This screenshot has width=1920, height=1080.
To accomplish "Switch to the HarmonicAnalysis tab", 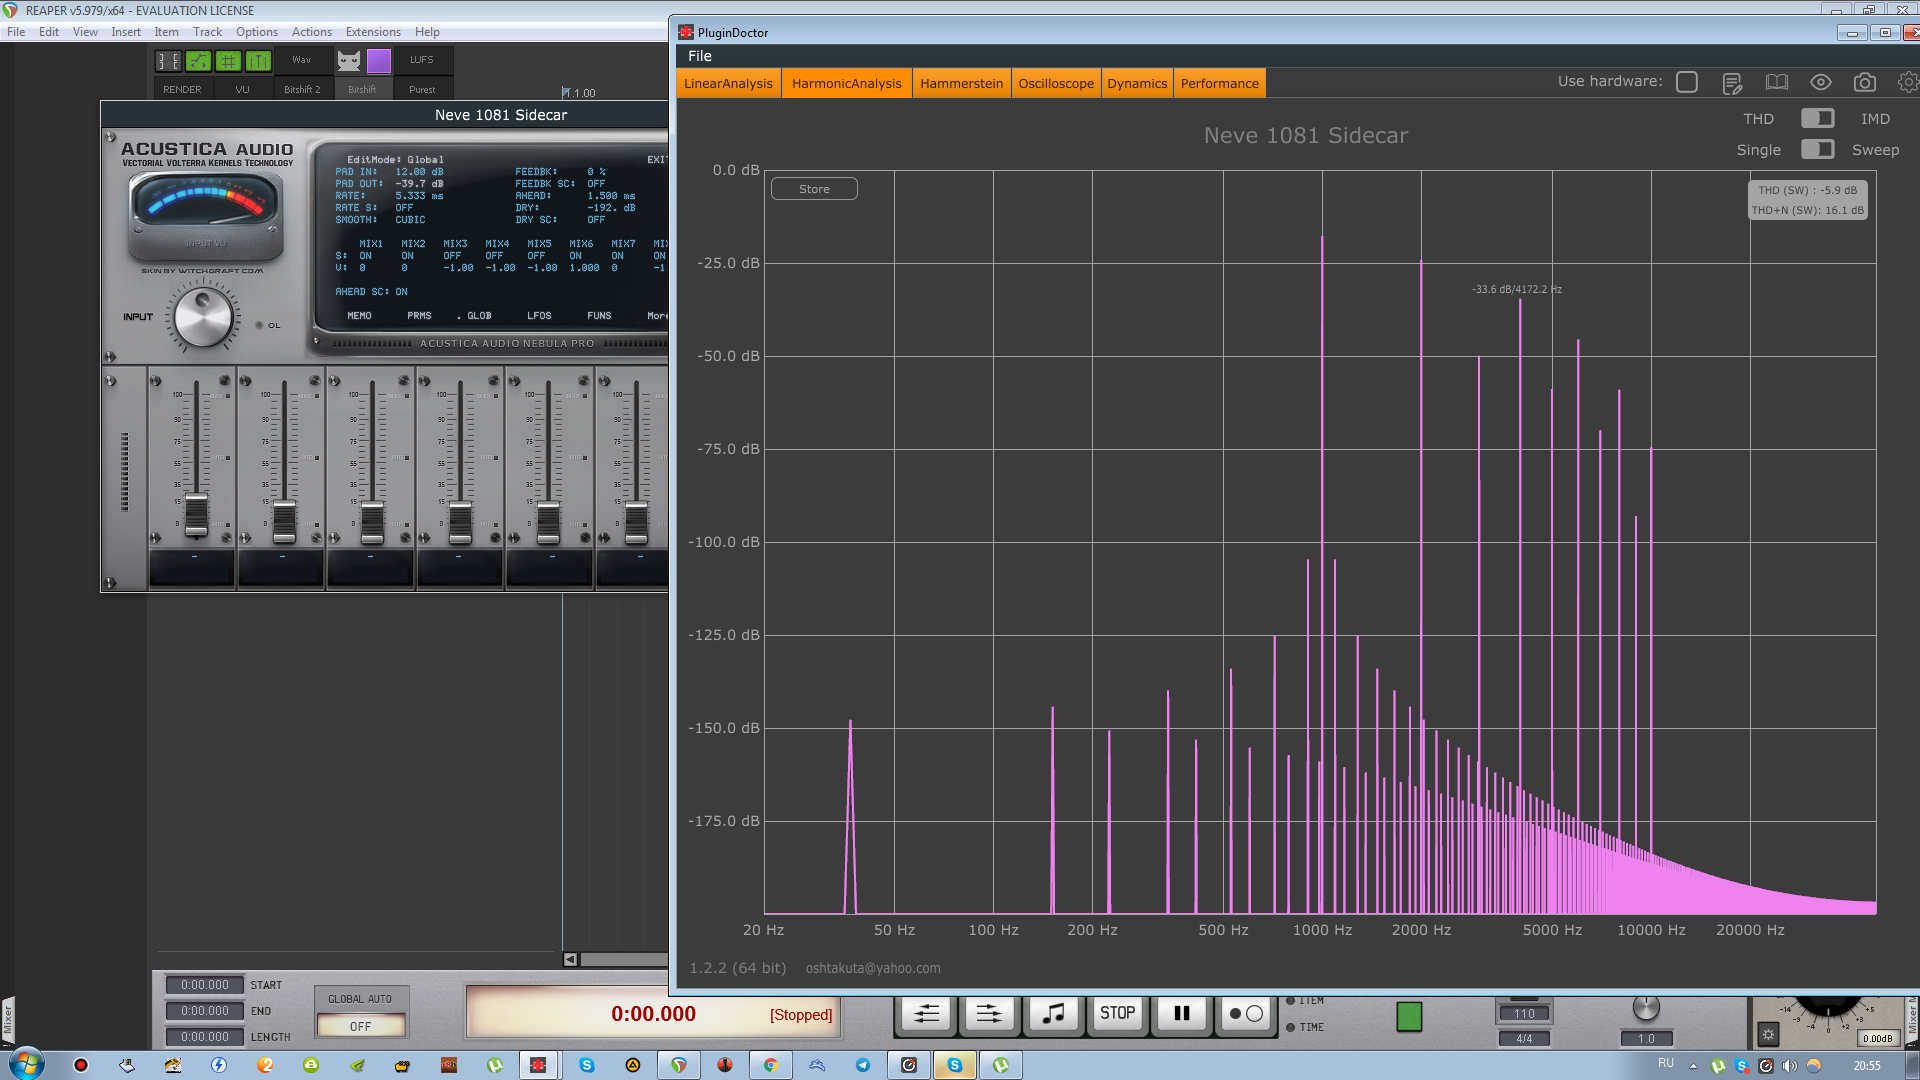I will [x=846, y=83].
